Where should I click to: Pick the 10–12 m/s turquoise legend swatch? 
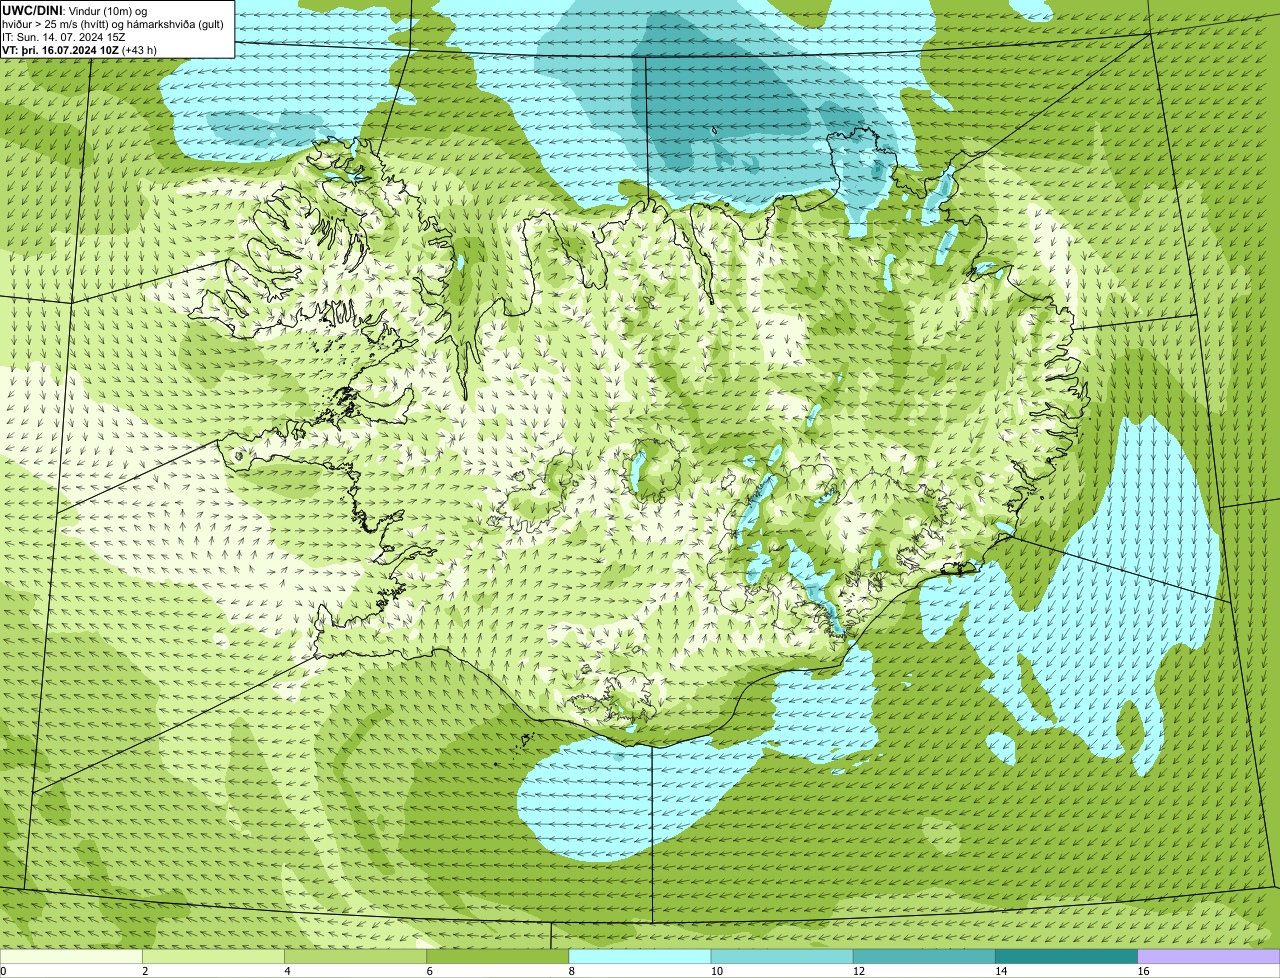pyautogui.click(x=781, y=956)
